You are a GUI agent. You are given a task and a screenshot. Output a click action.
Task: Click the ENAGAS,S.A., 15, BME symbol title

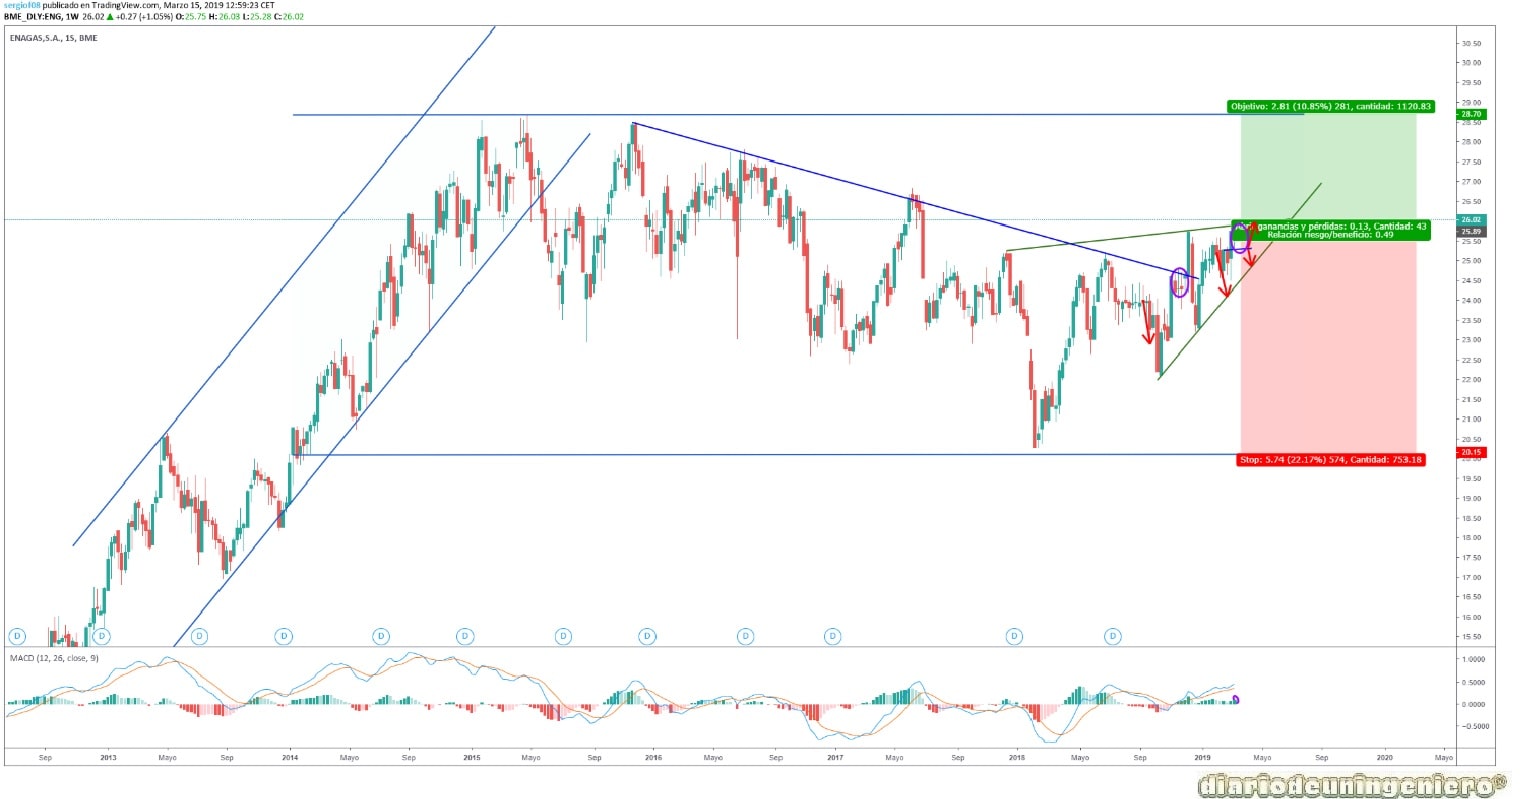click(54, 36)
